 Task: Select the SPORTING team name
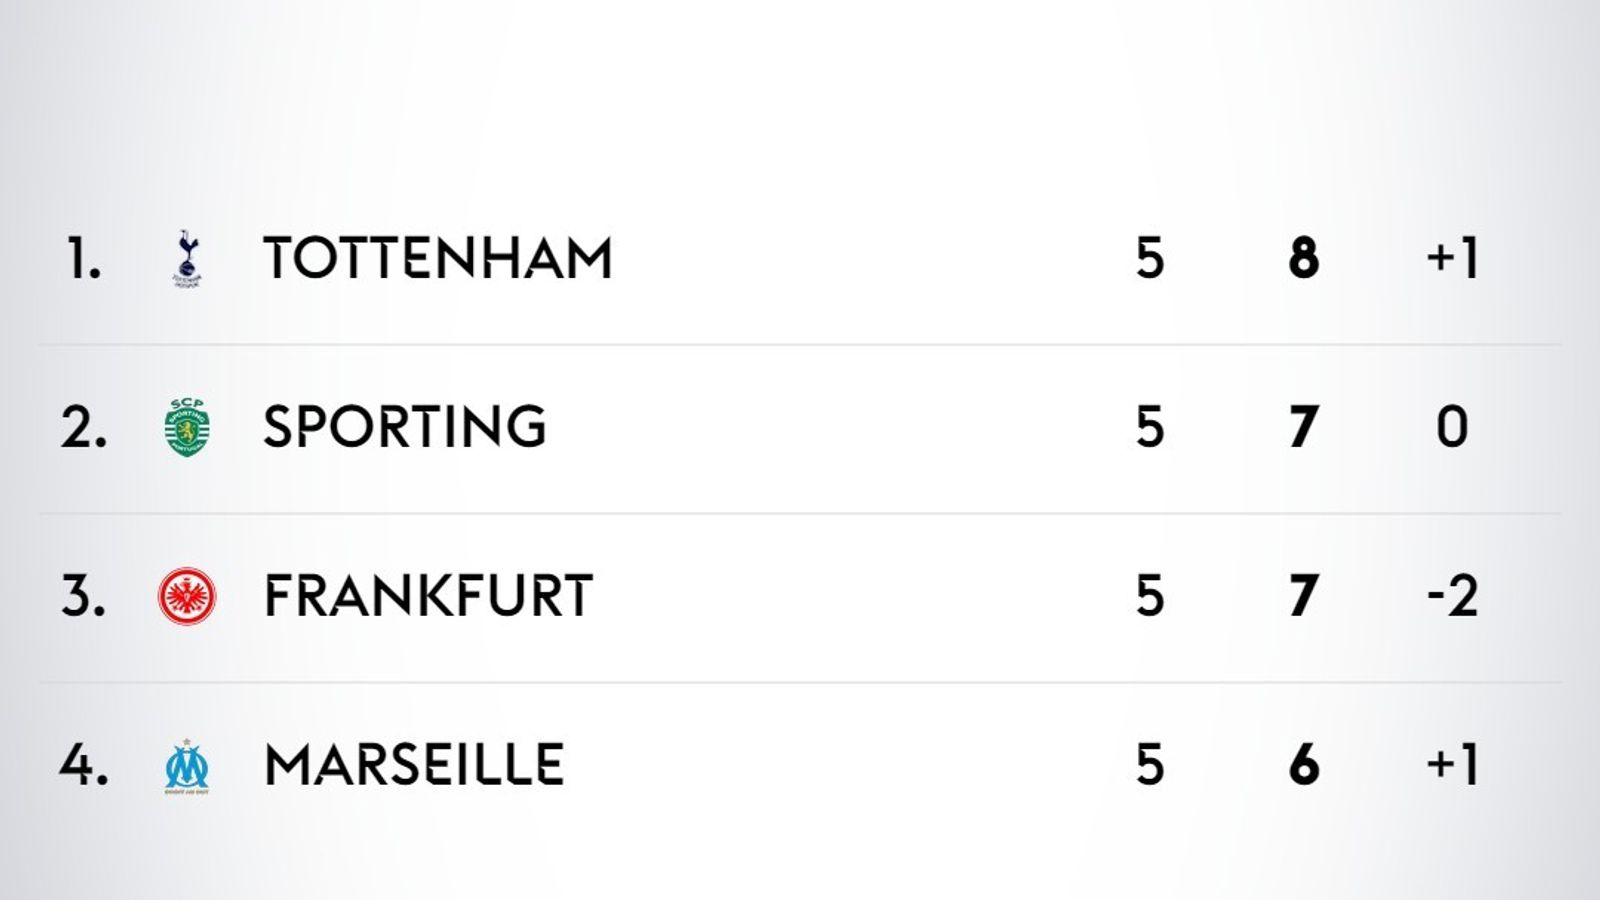405,427
